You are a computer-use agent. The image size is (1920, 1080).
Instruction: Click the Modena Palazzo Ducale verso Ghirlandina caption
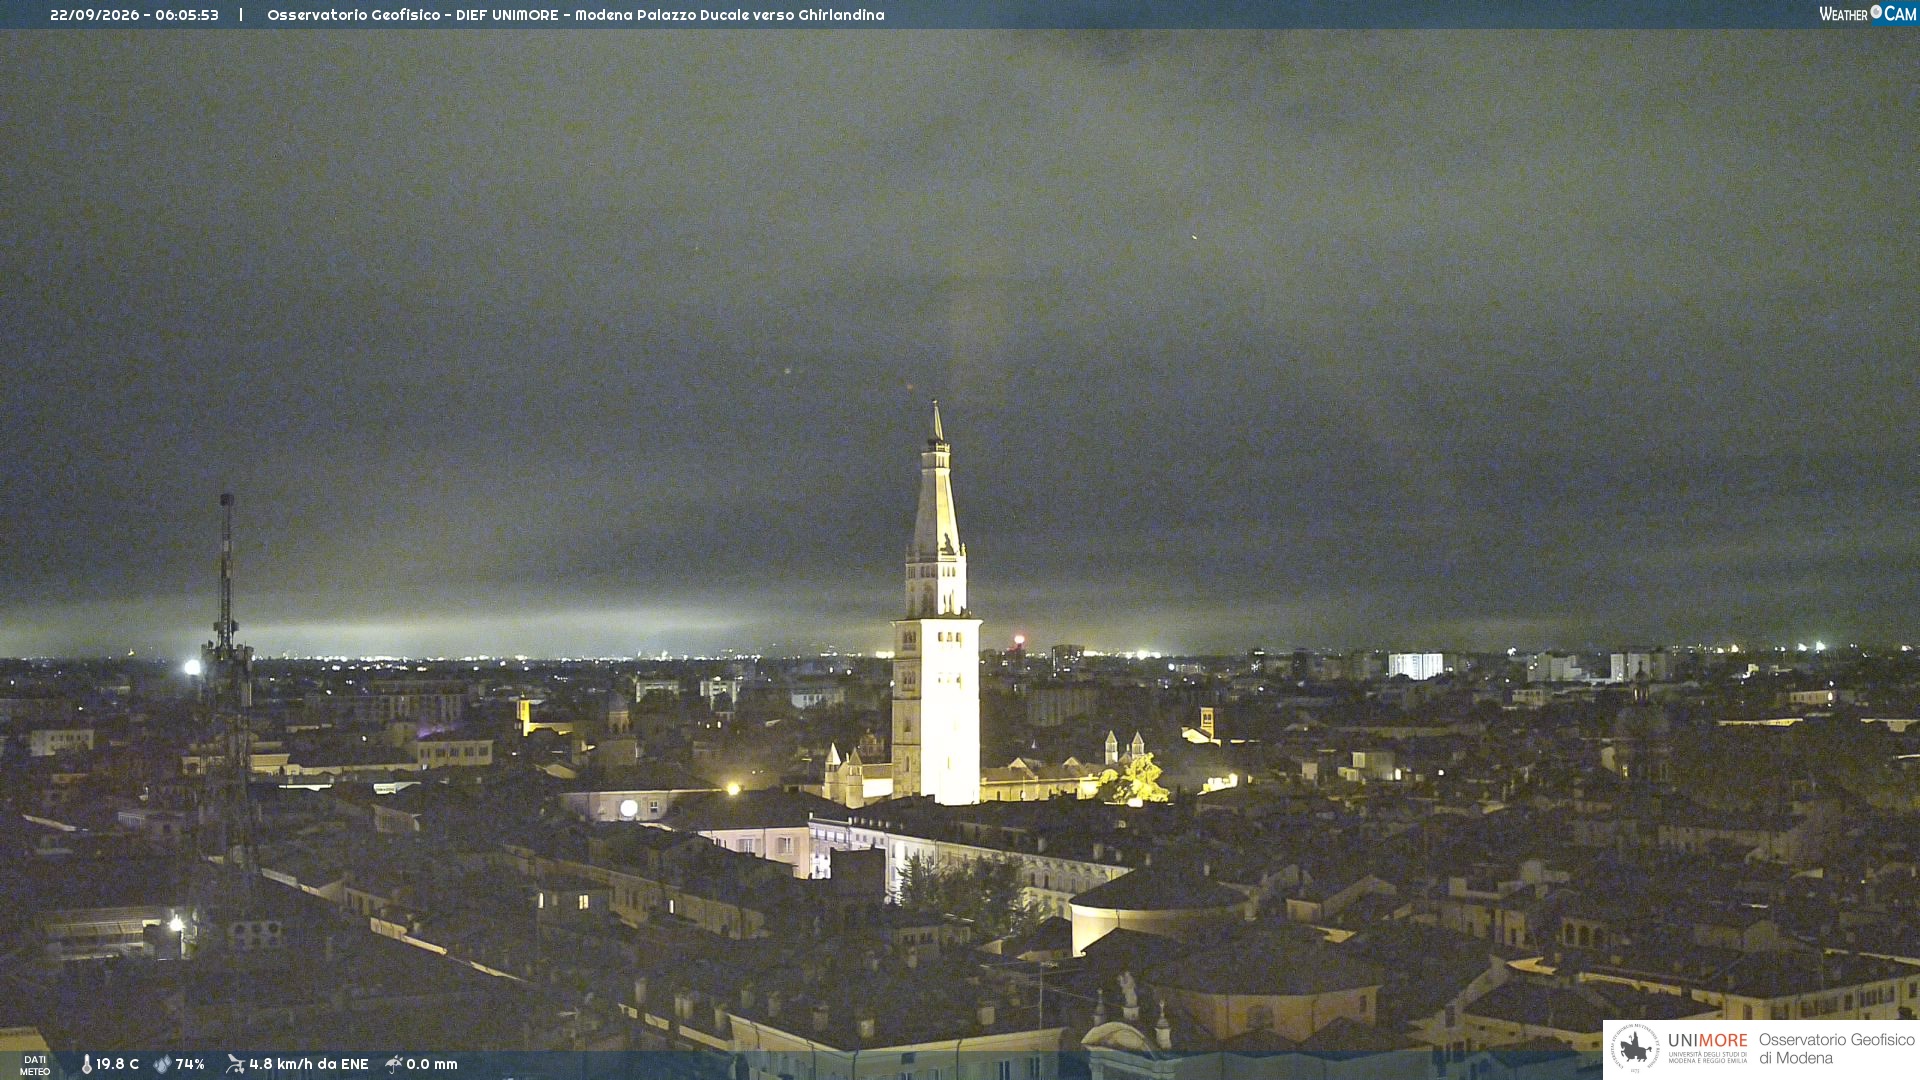coord(730,15)
